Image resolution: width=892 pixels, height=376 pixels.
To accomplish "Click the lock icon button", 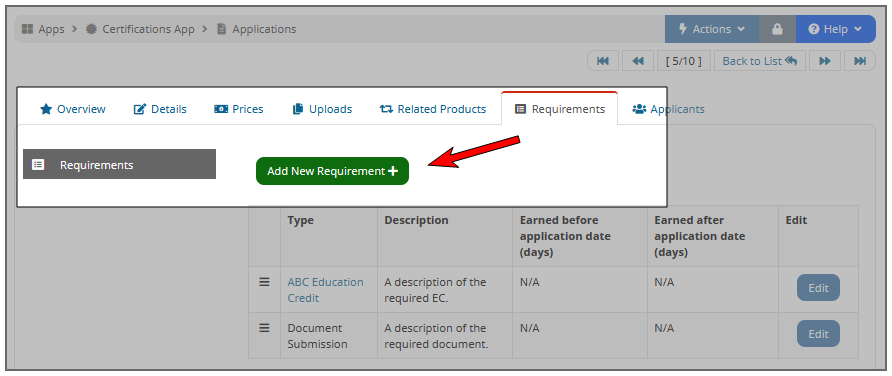I will (777, 29).
